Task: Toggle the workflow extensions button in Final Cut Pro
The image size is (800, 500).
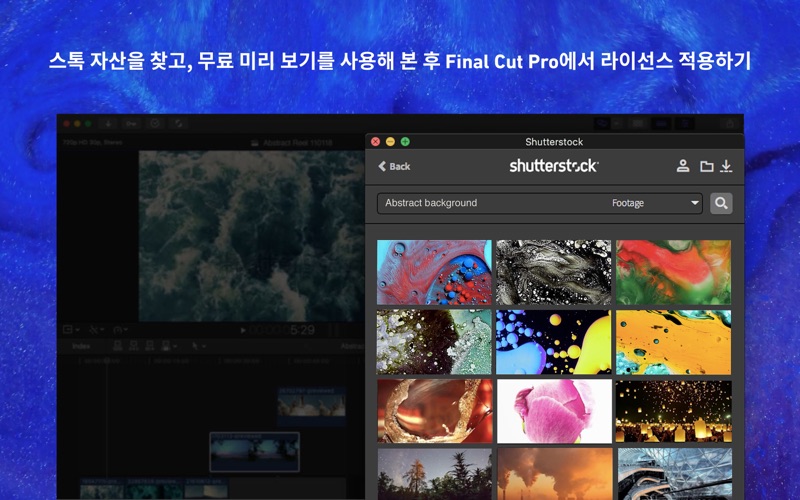Action: tap(602, 123)
